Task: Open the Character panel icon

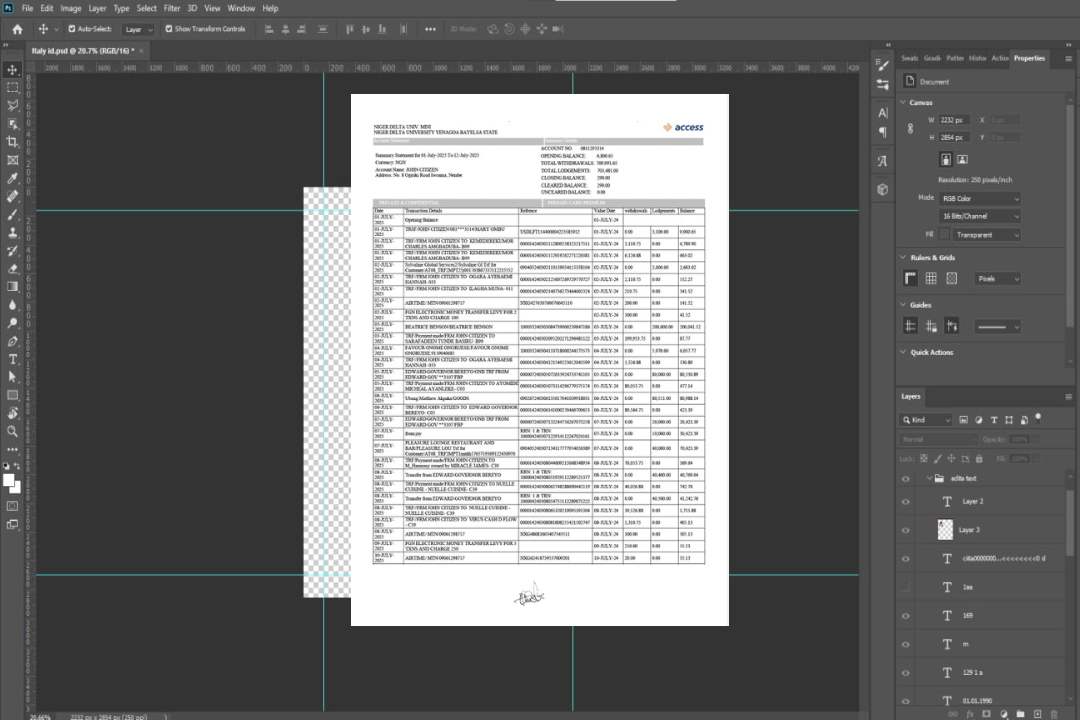Action: pos(883,112)
